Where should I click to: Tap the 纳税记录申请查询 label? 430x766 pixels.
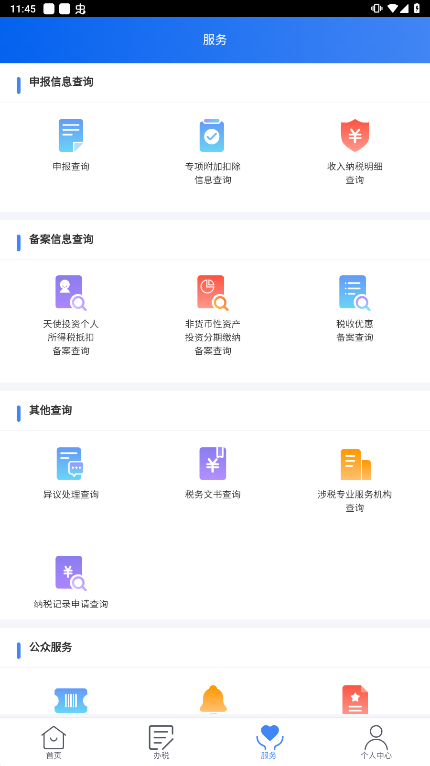(x=71, y=604)
